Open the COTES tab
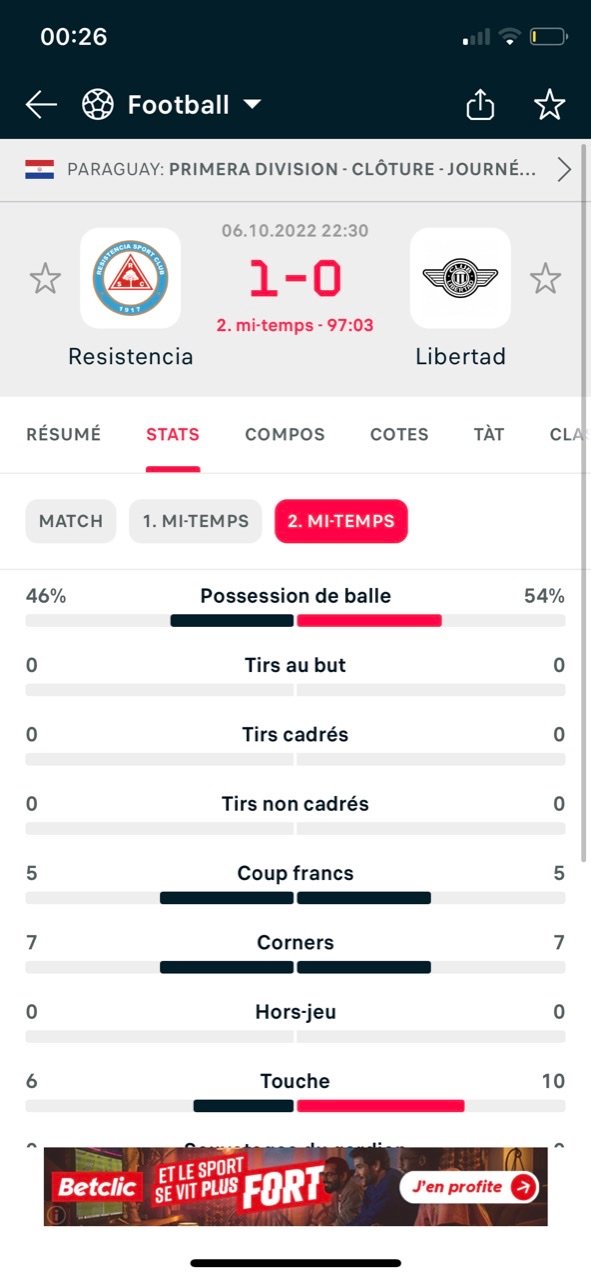 pos(399,434)
